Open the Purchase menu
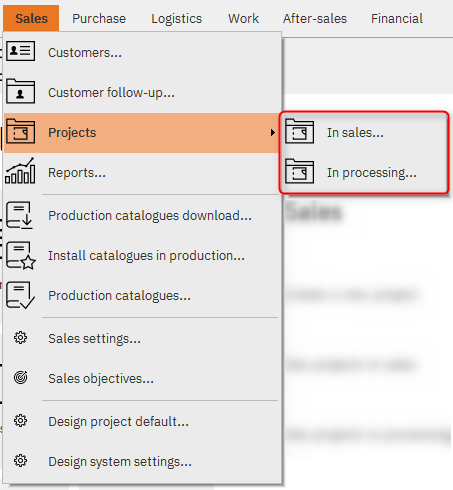453x490 pixels. pyautogui.click(x=99, y=18)
